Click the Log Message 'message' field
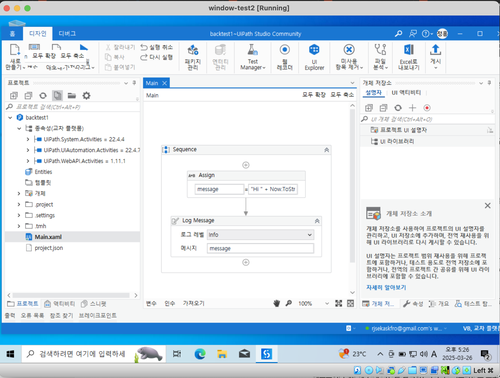500x378 pixels. [x=260, y=249]
